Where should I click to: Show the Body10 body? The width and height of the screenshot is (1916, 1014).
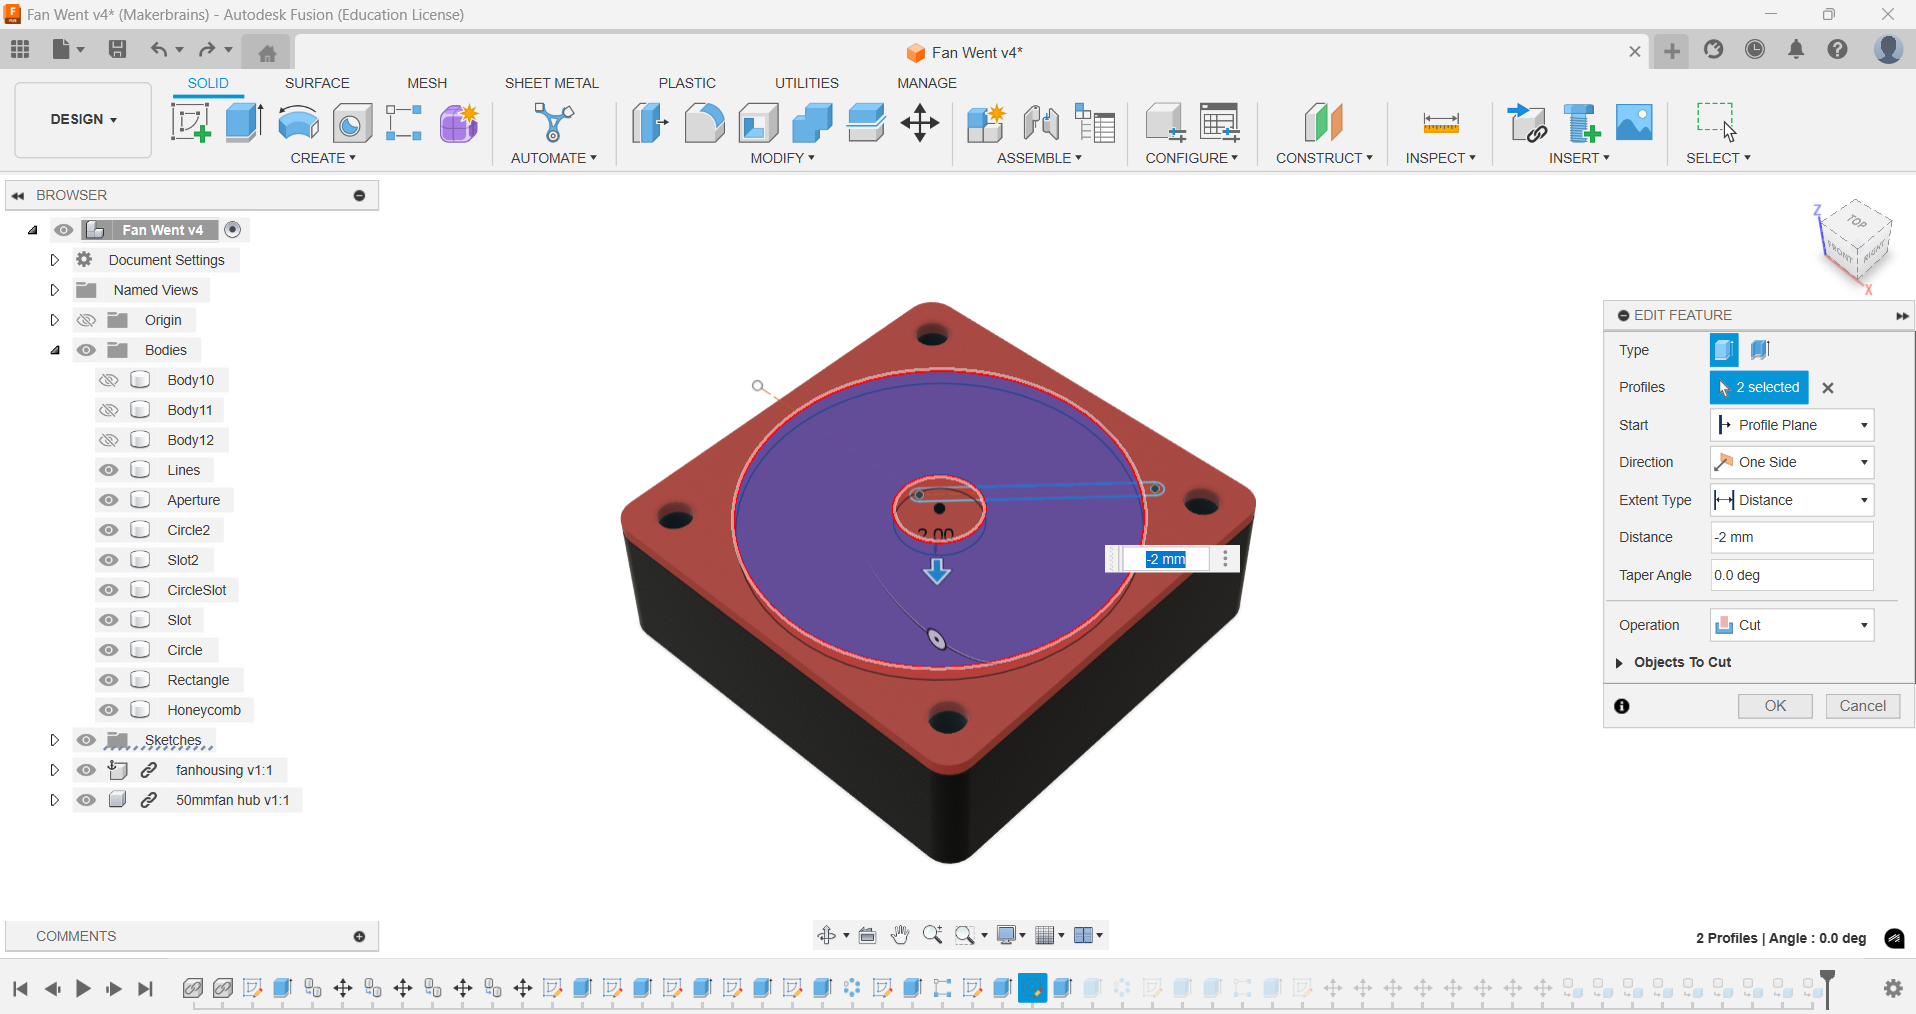click(x=109, y=380)
